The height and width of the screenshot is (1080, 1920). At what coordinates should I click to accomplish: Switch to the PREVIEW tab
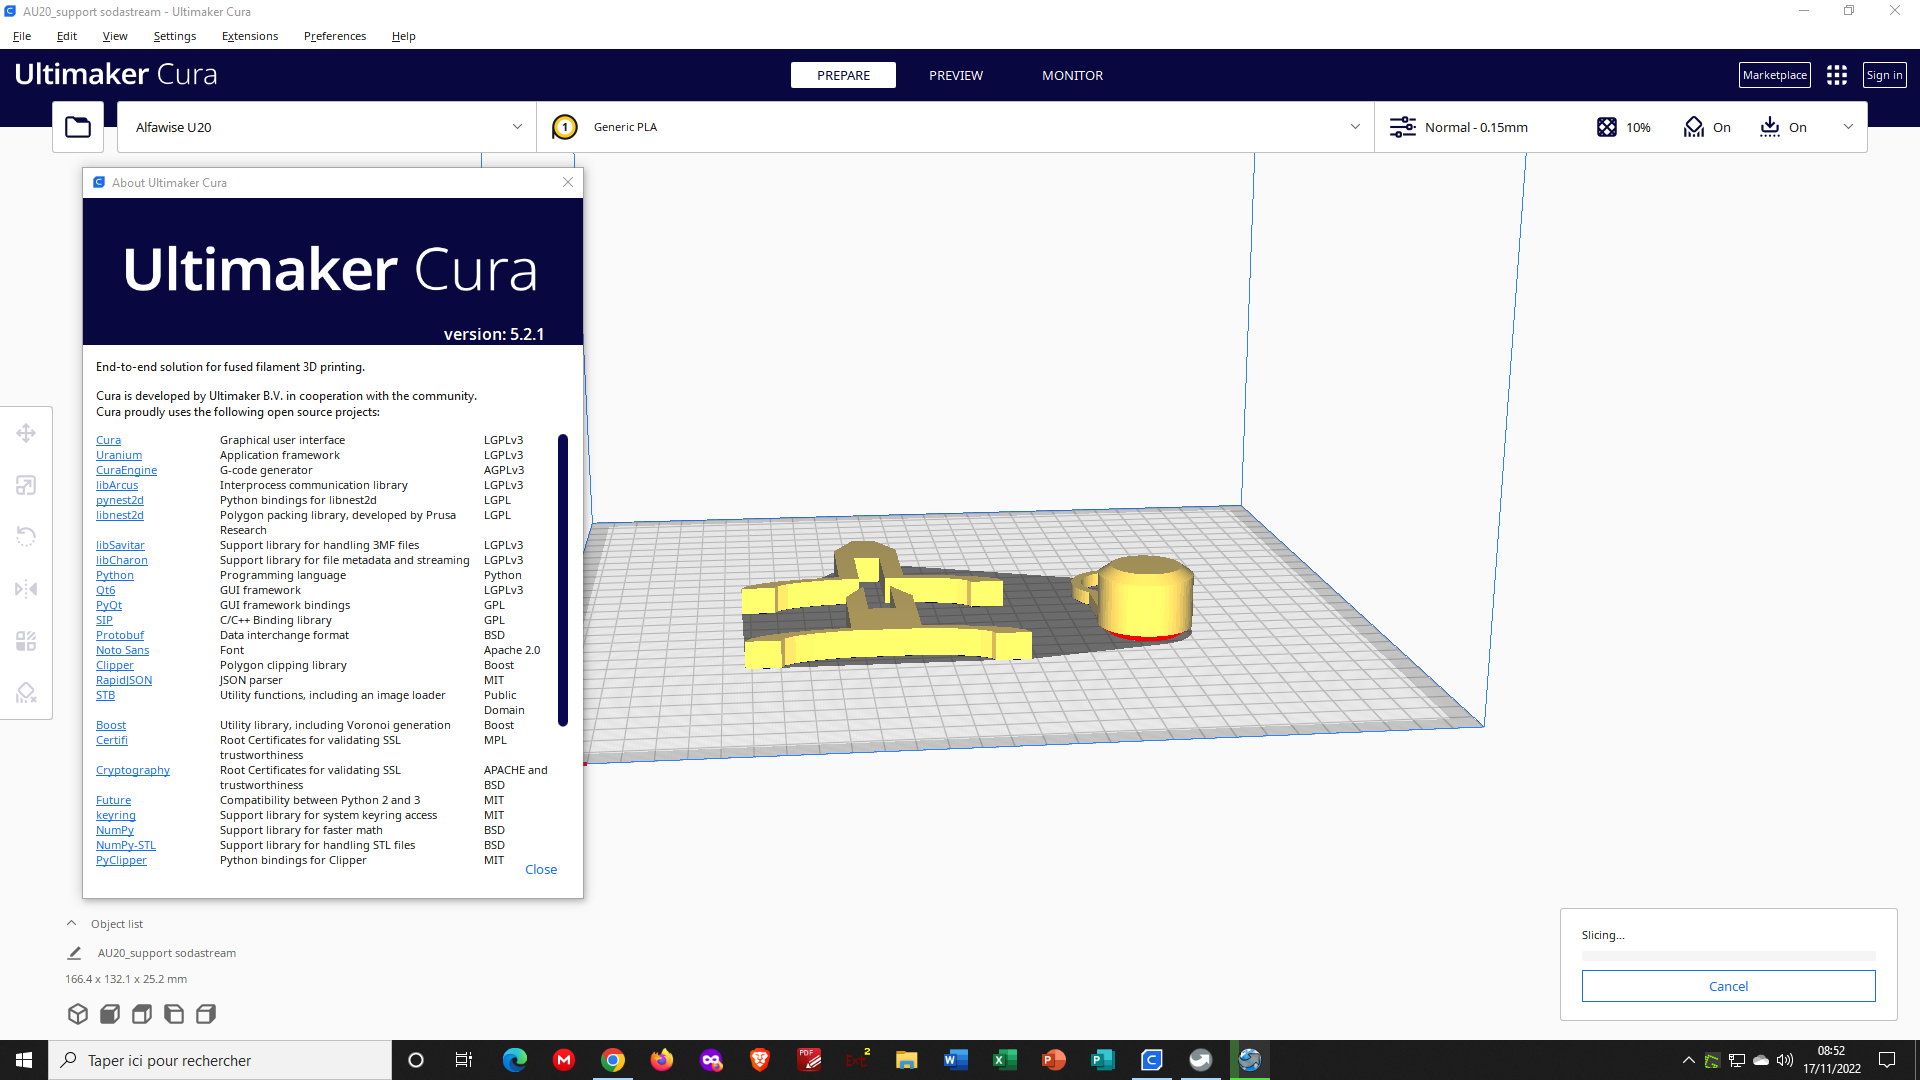[x=955, y=75]
